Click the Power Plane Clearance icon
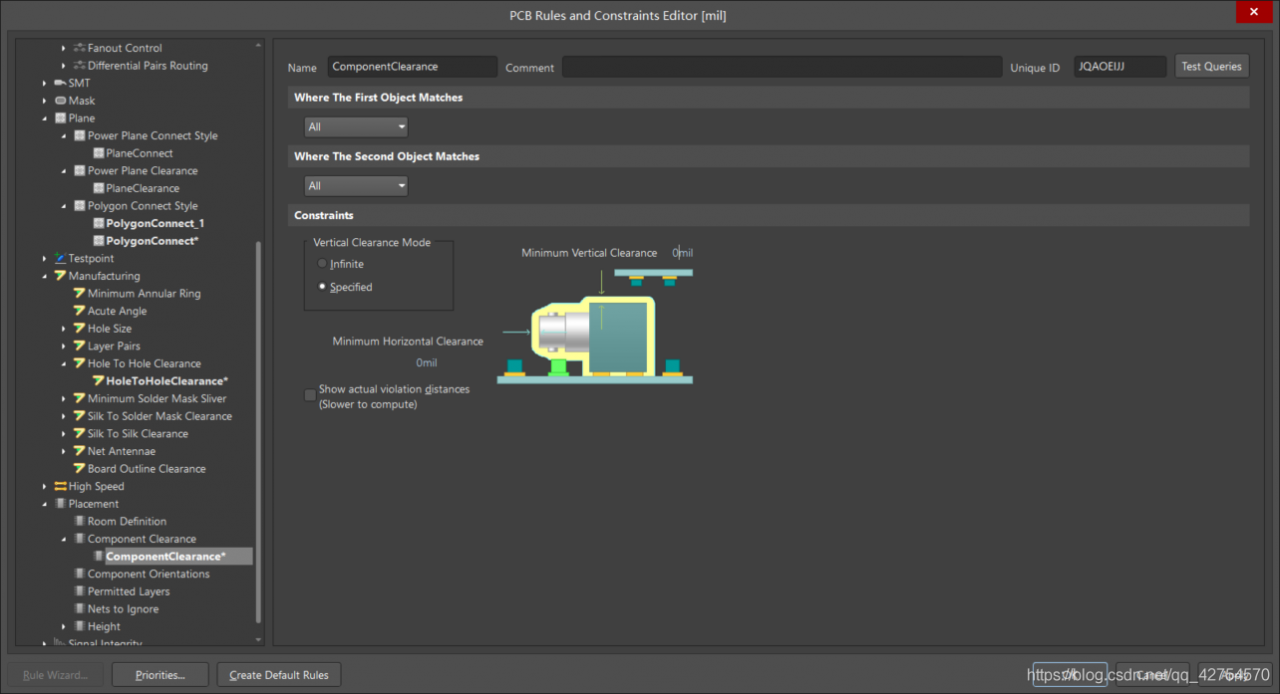1280x694 pixels. click(79, 171)
